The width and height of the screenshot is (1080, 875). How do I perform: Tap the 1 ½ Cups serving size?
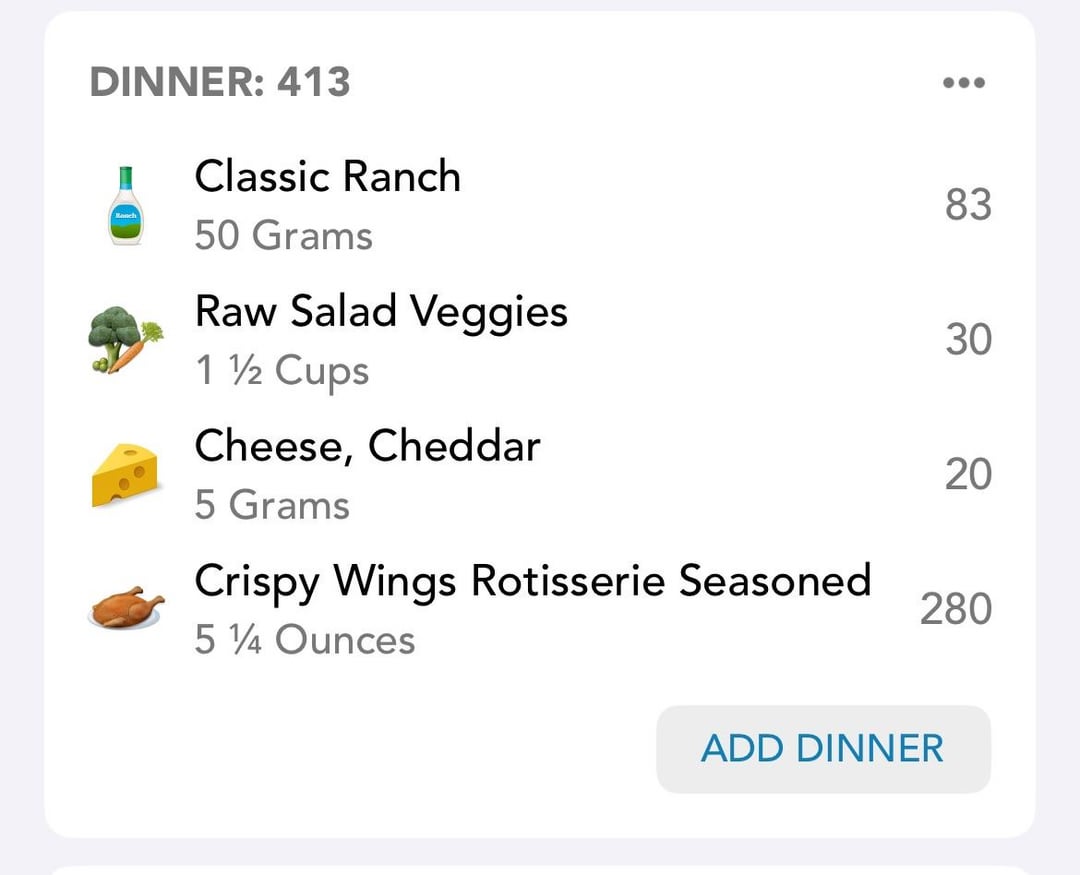pyautogui.click(x=282, y=372)
